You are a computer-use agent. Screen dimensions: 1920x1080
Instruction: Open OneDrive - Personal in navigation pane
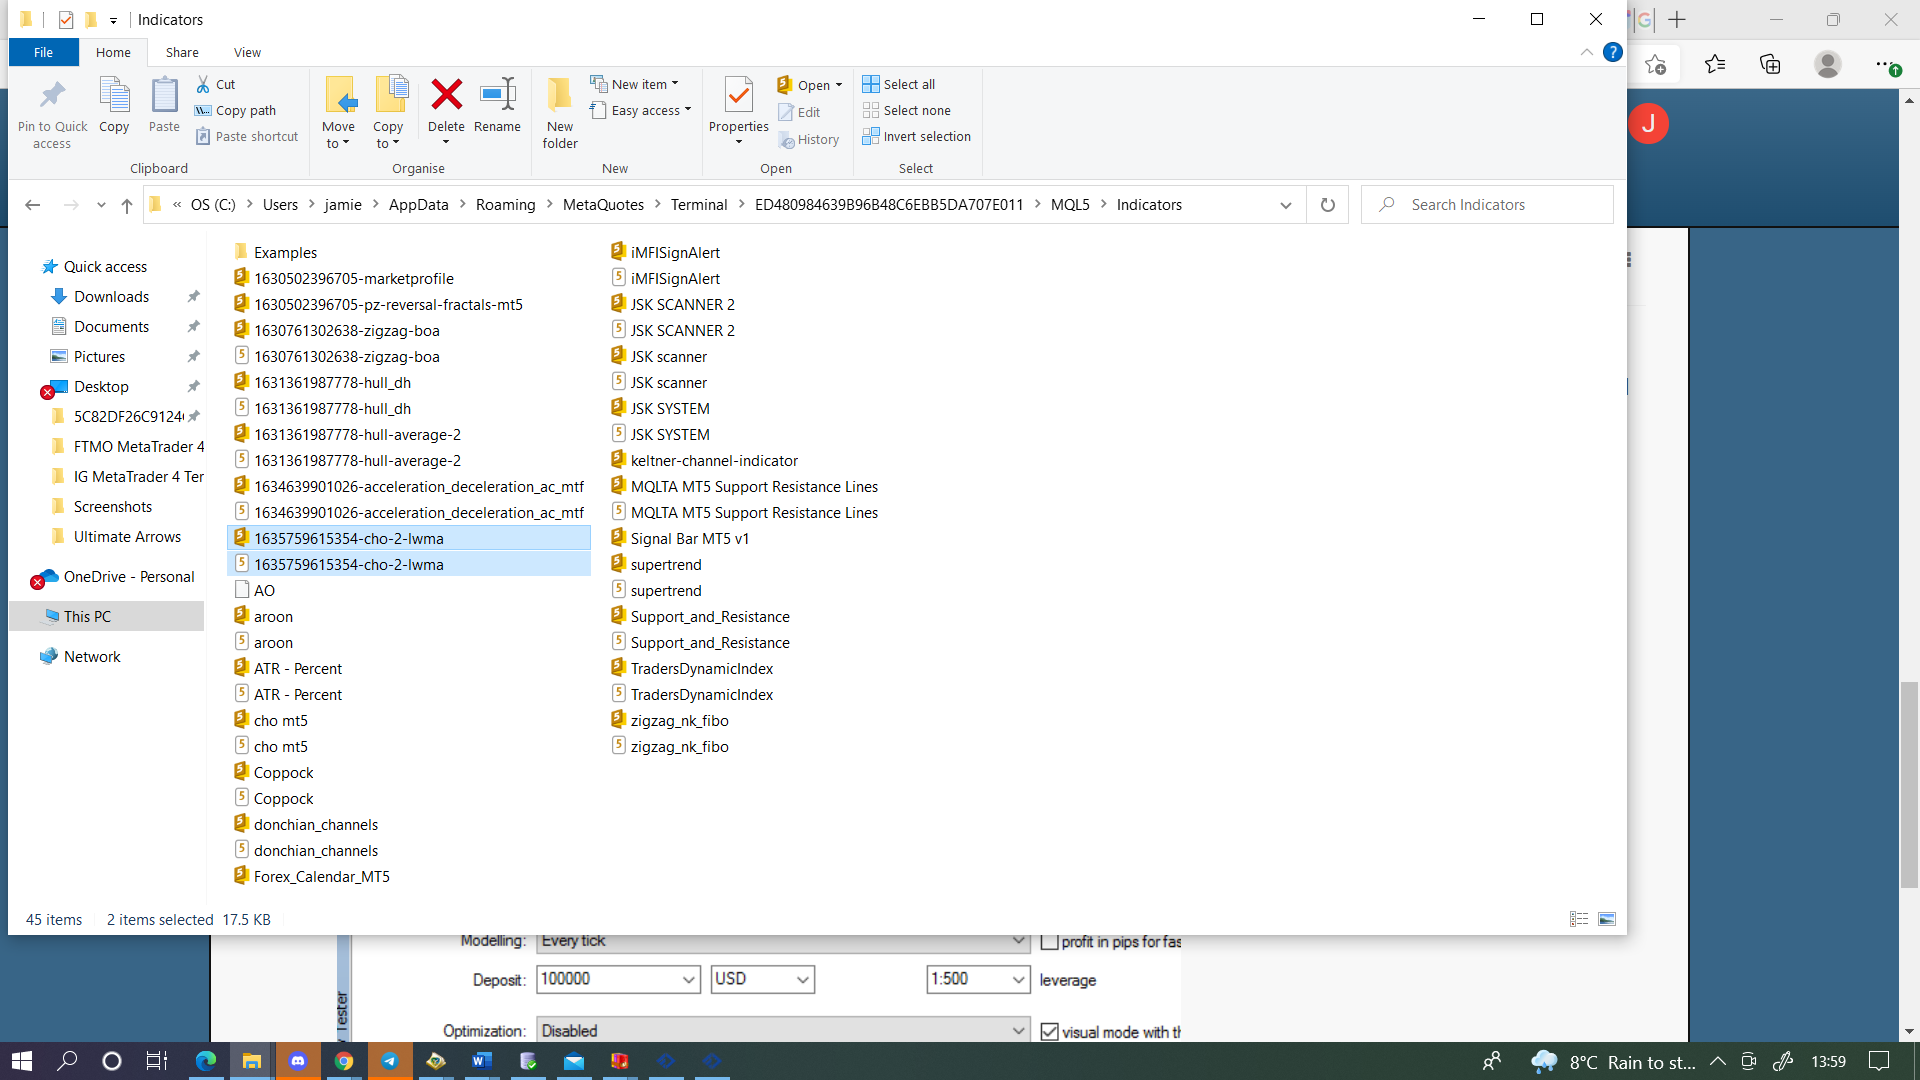pos(129,577)
